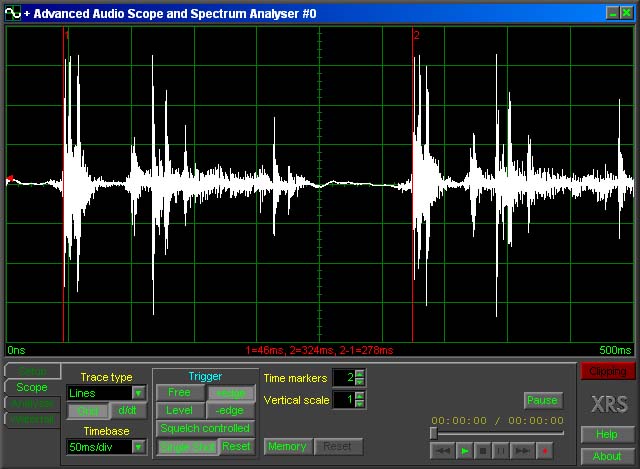
Task: Click the '500ms' time axis label
Action: (615, 350)
